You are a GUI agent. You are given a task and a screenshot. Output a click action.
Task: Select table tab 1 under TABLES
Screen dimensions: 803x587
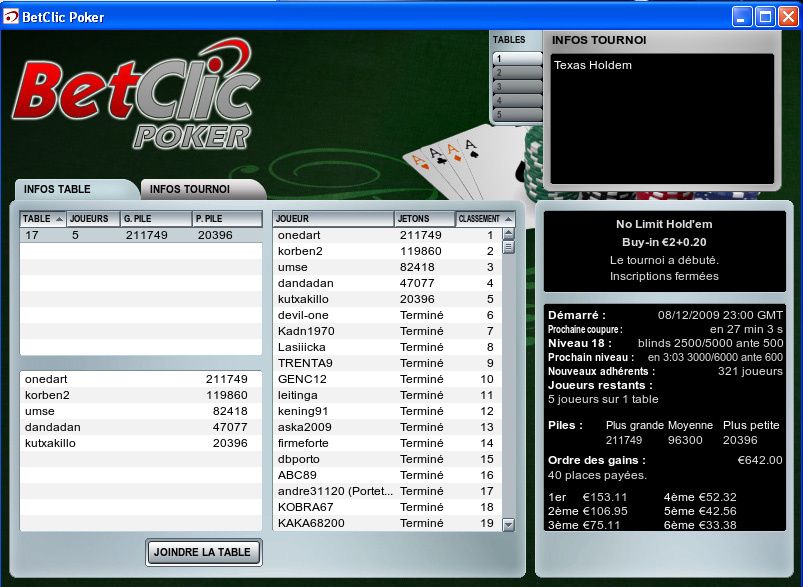click(517, 58)
